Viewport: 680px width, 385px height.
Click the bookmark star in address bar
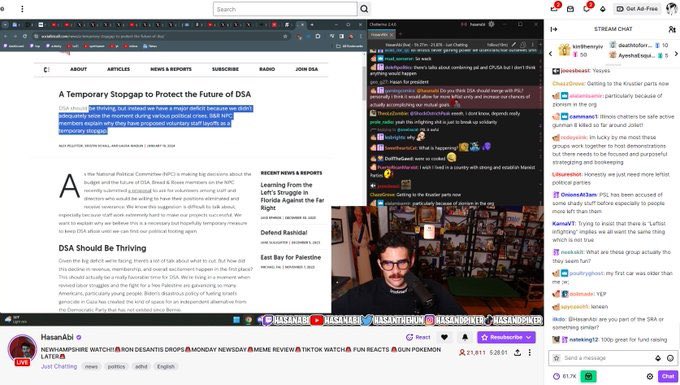click(285, 36)
